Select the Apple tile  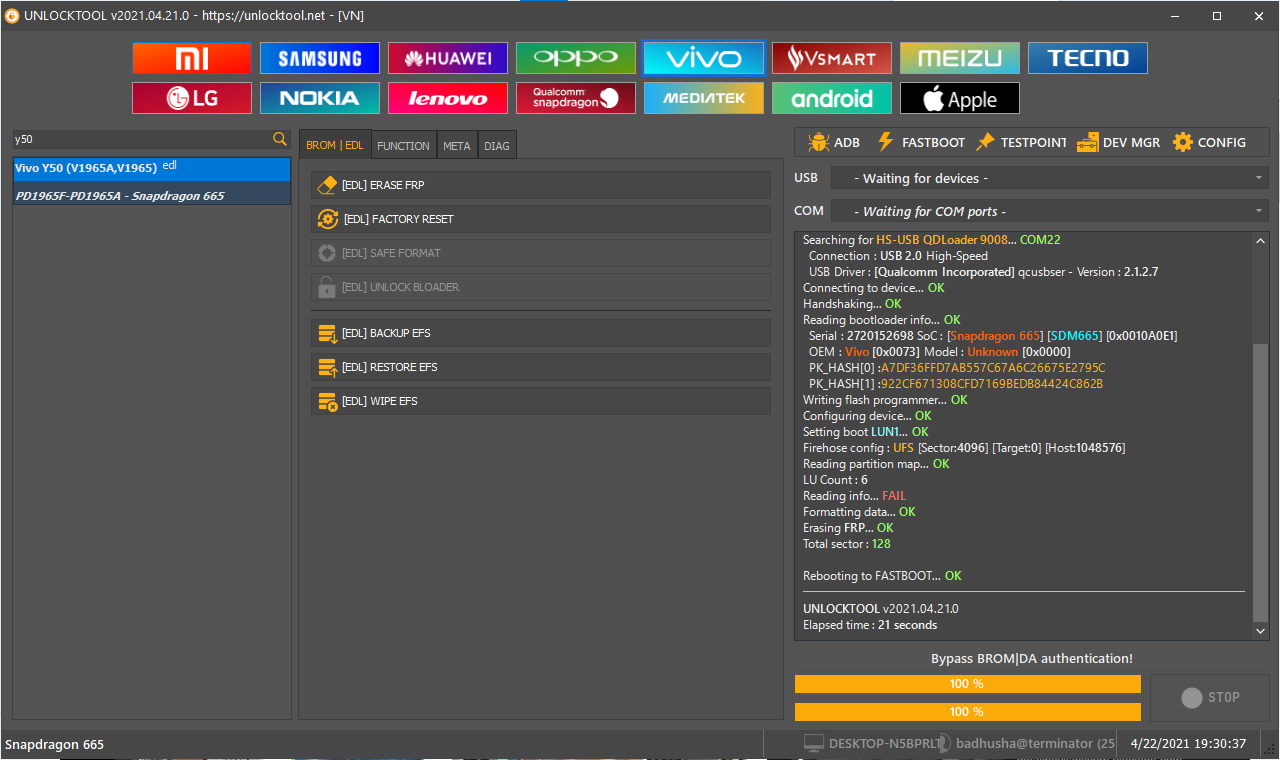(x=960, y=98)
